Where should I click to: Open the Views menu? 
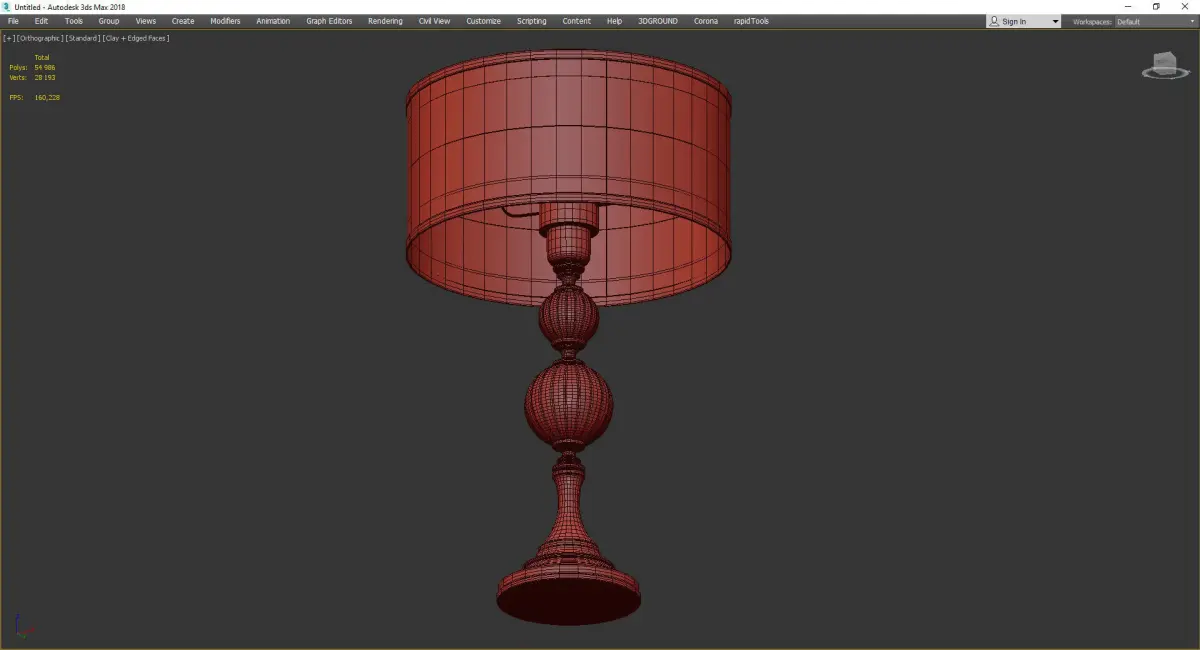(146, 21)
